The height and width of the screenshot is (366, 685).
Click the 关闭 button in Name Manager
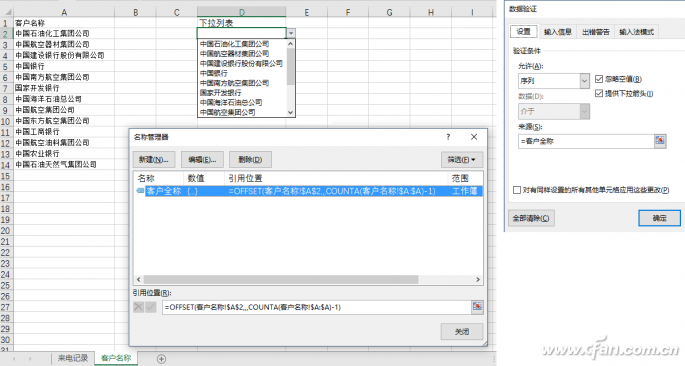(x=462, y=331)
